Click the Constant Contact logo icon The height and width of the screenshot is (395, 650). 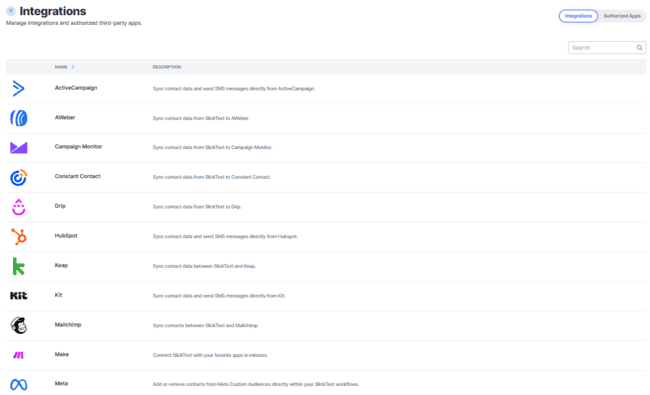point(19,177)
